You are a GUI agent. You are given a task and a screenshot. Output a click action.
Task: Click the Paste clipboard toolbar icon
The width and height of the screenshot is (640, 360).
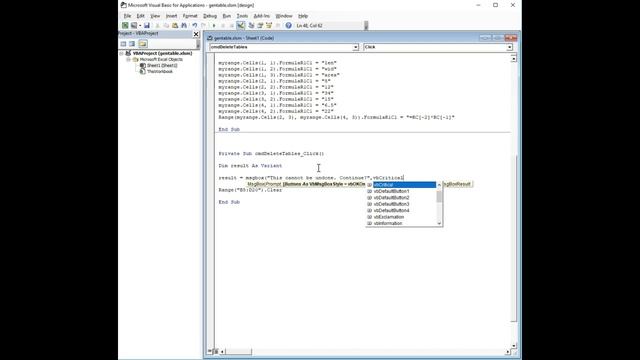(175, 25)
